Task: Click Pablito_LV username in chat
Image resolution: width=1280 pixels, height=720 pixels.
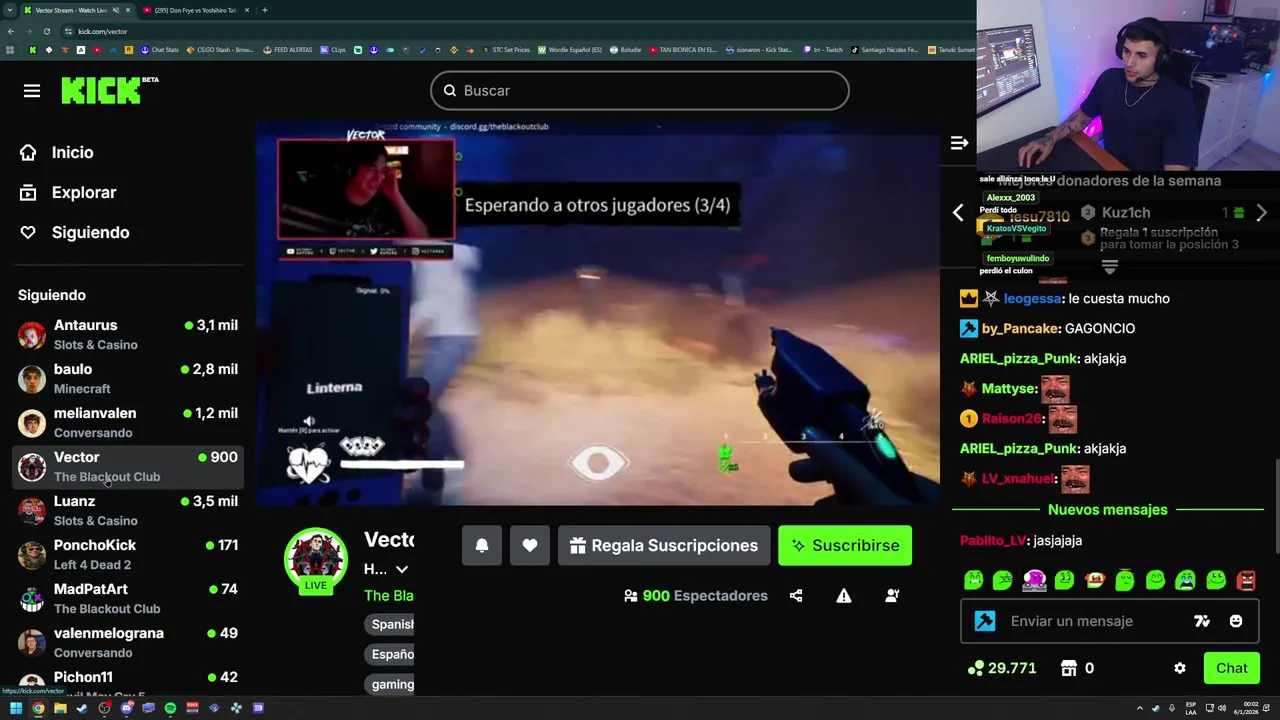Action: point(992,540)
